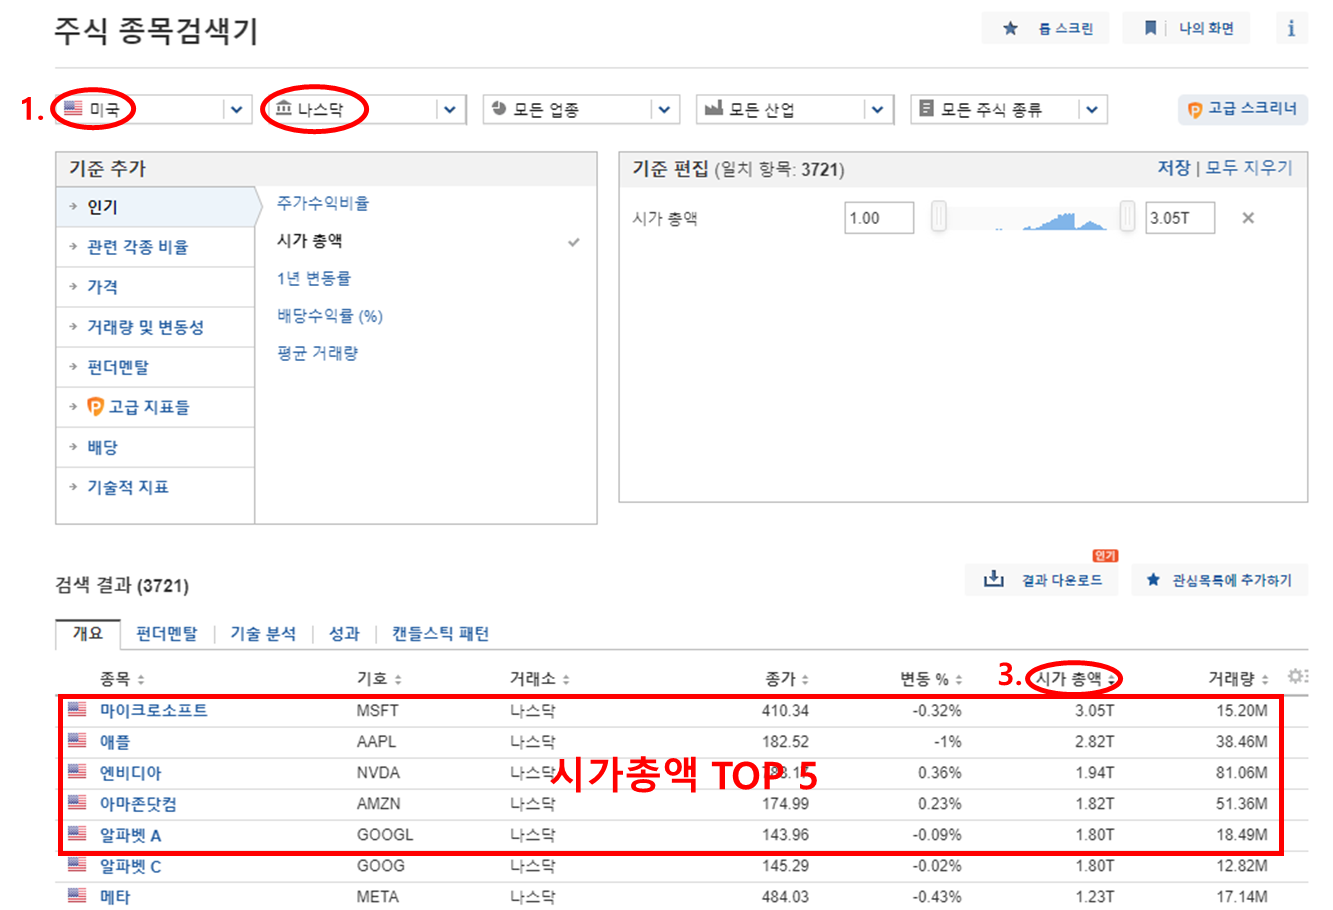Click the left market cap slider handle
The image size is (1333, 910).
pyautogui.click(x=938, y=216)
